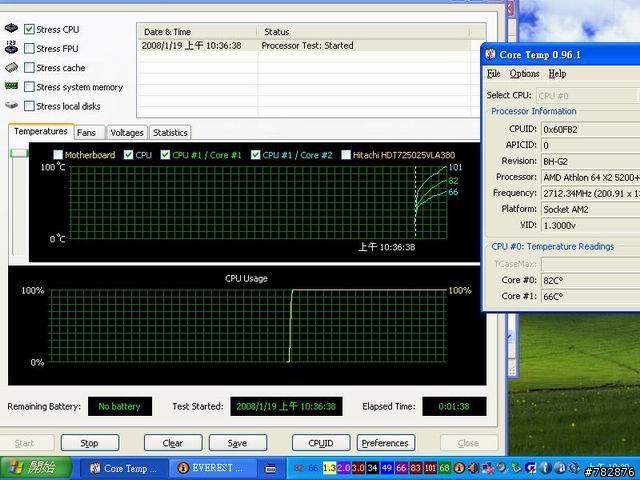Screen dimensions: 640x480
Task: Uncheck the CPU #1 / Core #2 checkbox
Action: coord(256,155)
